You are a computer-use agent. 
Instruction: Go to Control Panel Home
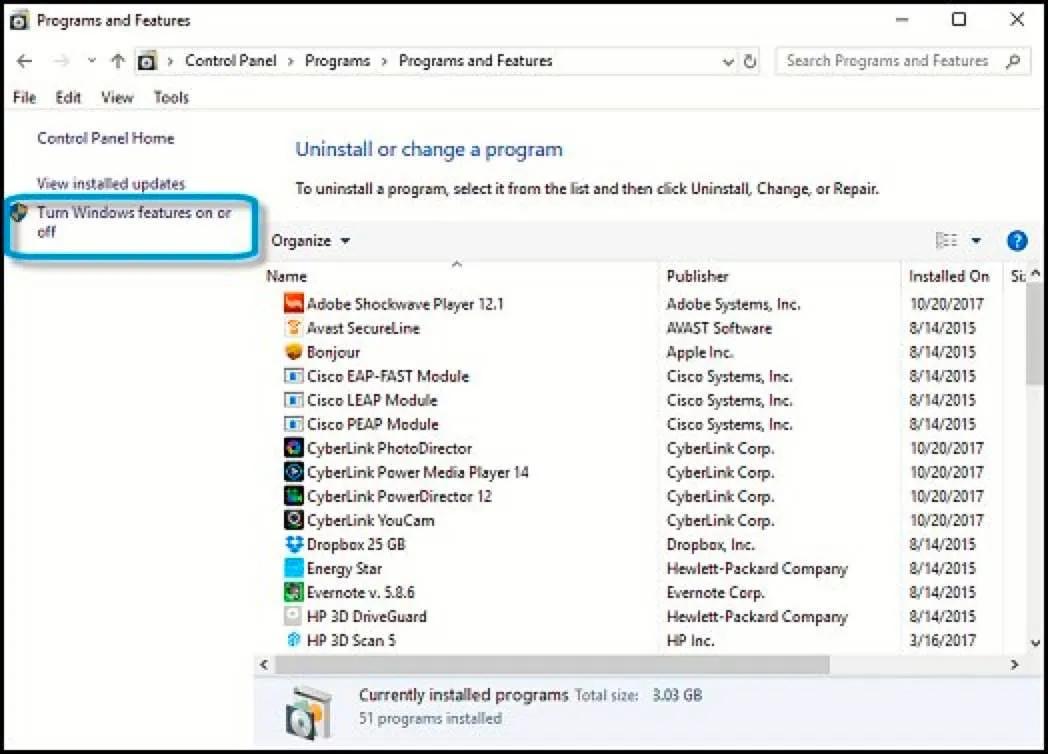pos(106,138)
